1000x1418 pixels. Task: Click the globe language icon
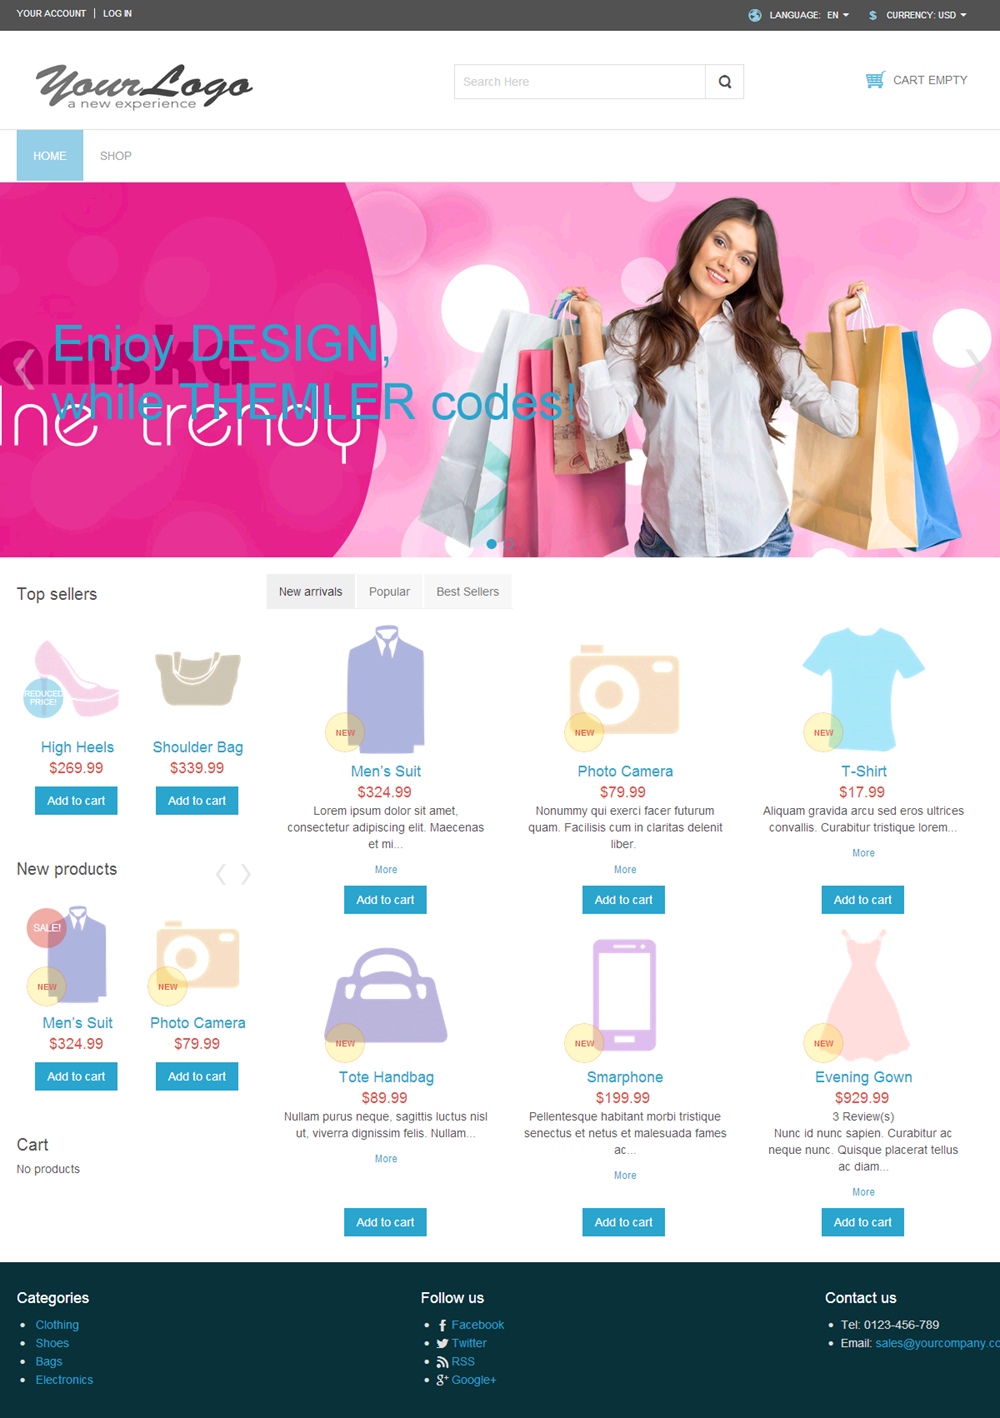(755, 15)
